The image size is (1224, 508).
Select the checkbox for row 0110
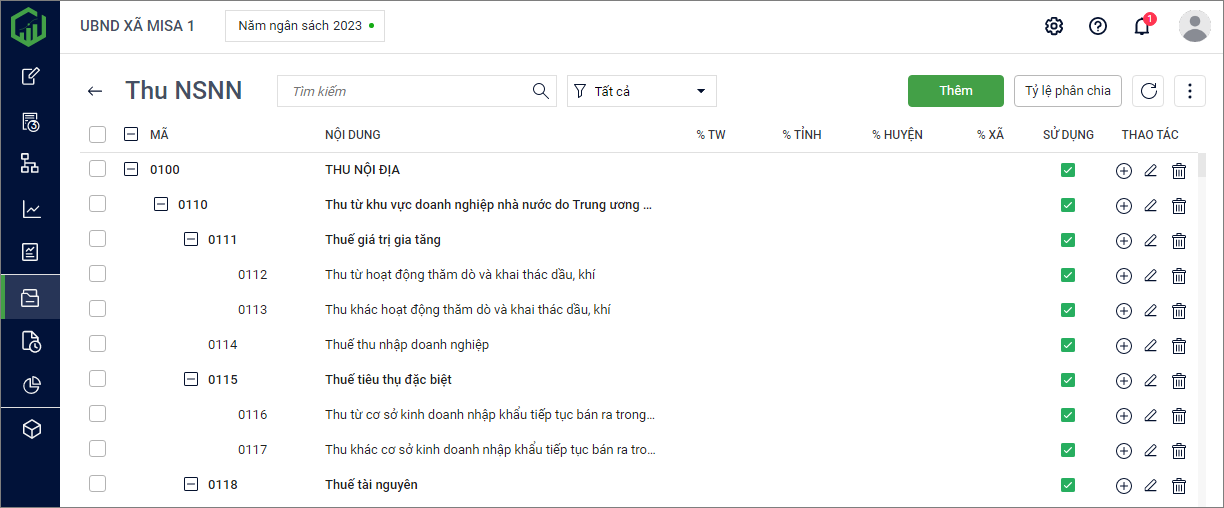97,204
